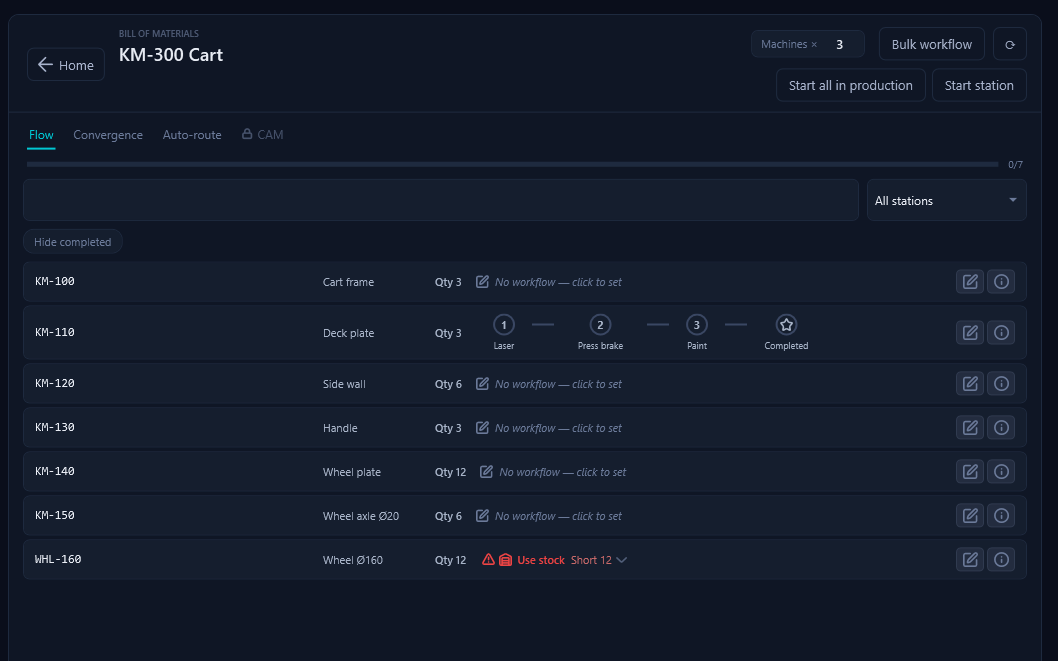Show info for WHL-160 Wheel
This screenshot has width=1058, height=661.
point(1001,559)
